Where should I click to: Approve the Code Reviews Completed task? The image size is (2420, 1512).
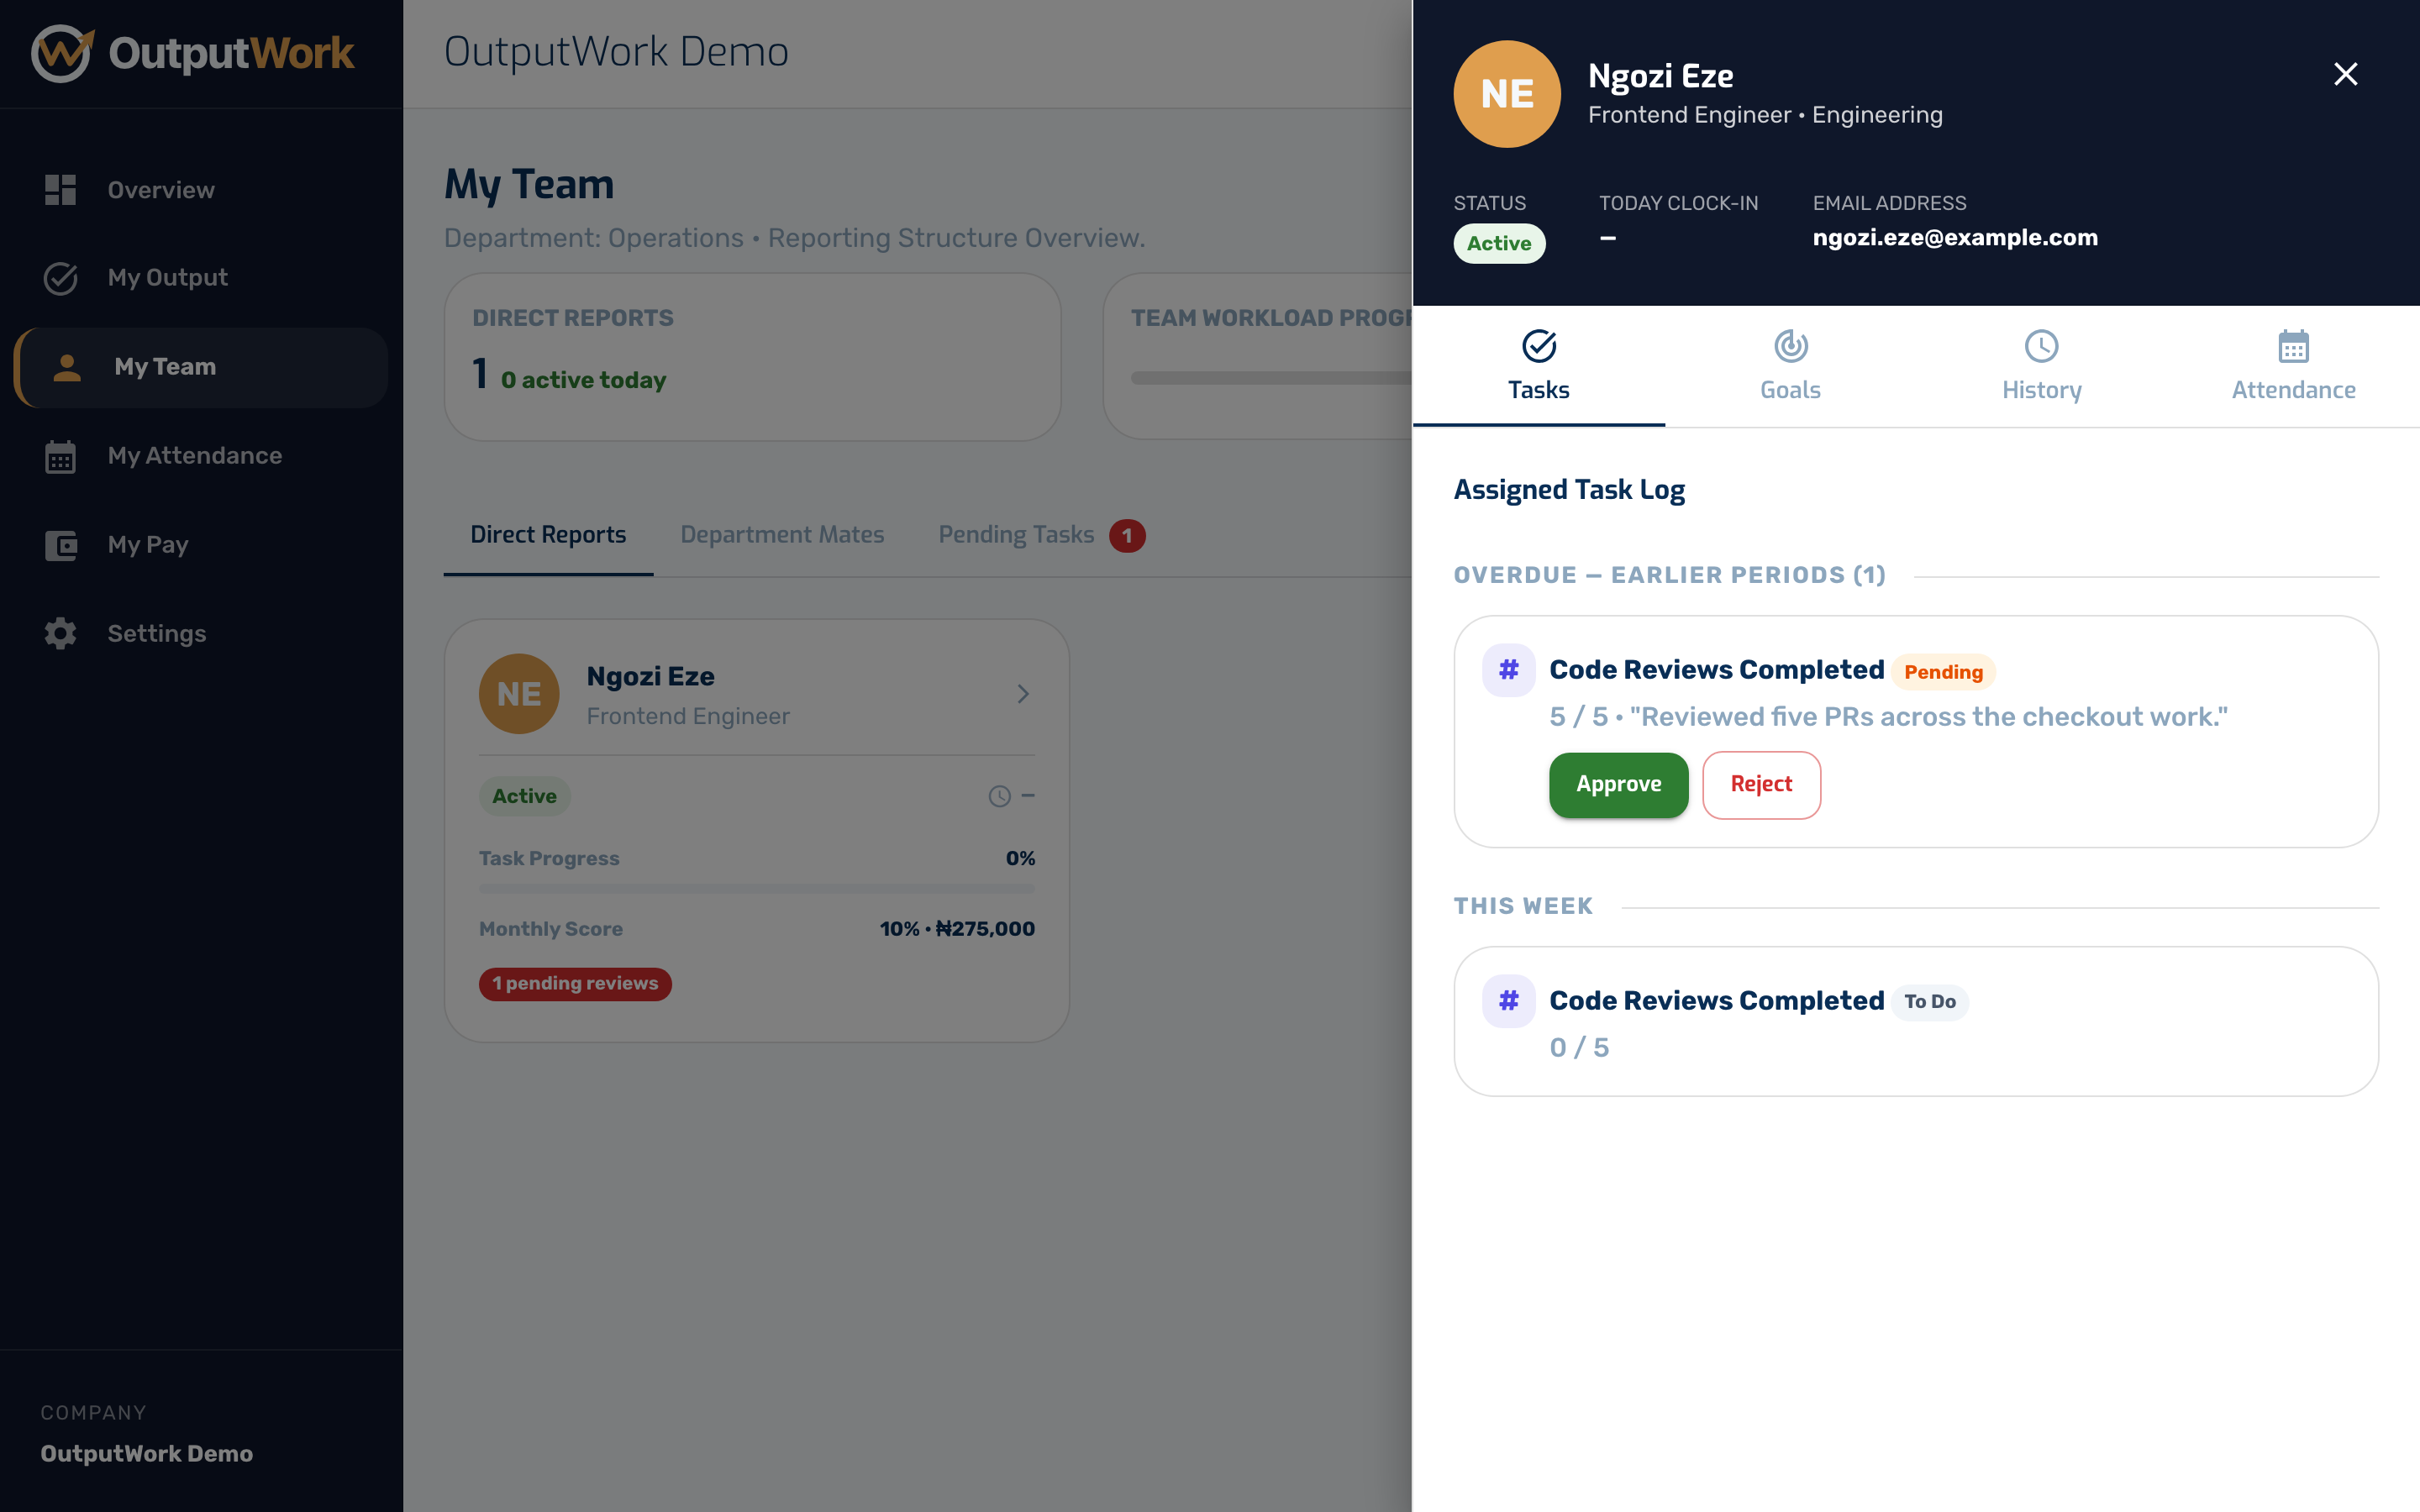click(x=1618, y=785)
